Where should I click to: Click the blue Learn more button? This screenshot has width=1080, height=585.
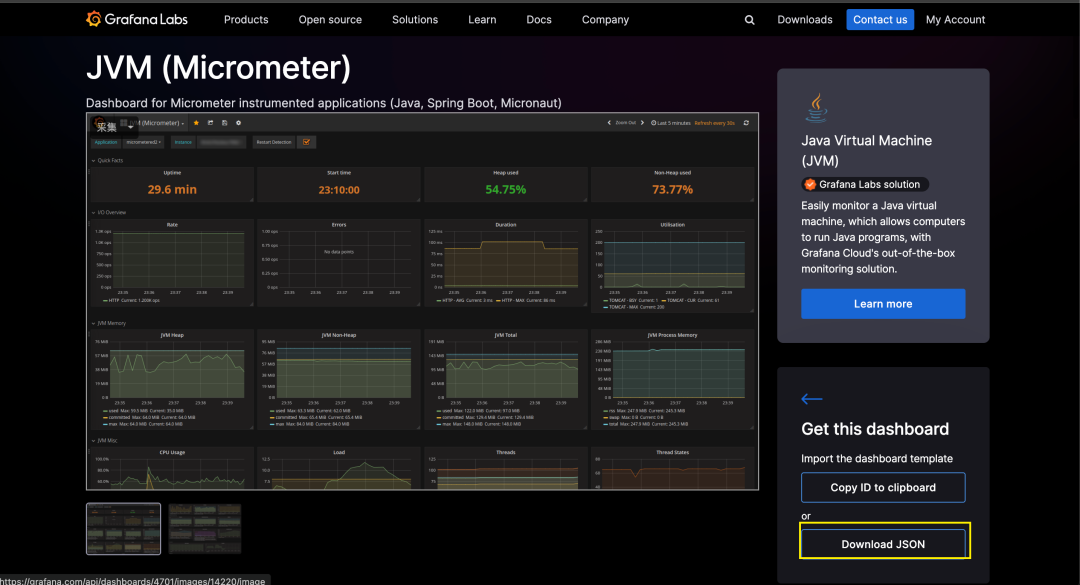(x=883, y=304)
